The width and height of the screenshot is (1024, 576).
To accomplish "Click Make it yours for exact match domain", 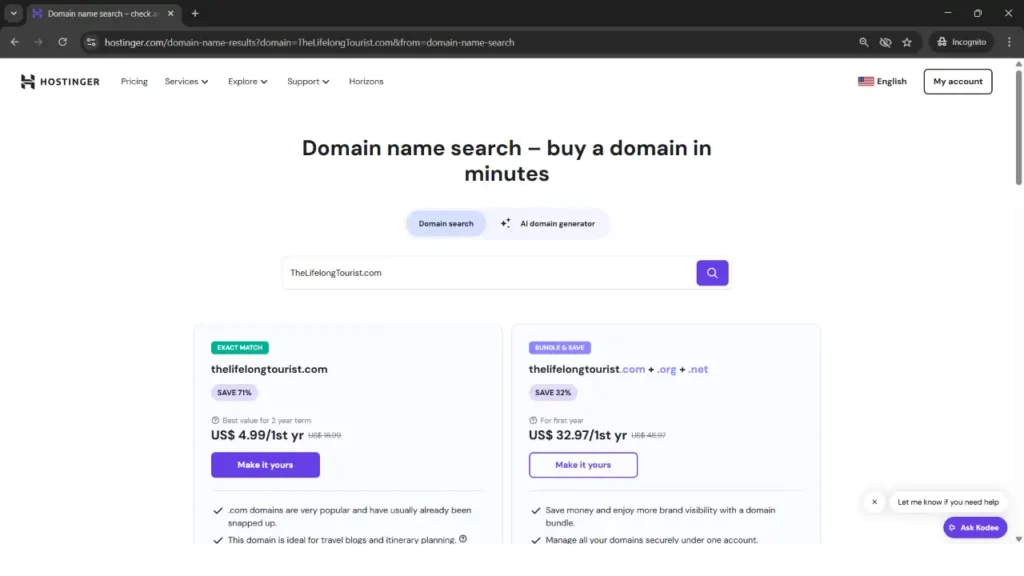I will tap(265, 465).
